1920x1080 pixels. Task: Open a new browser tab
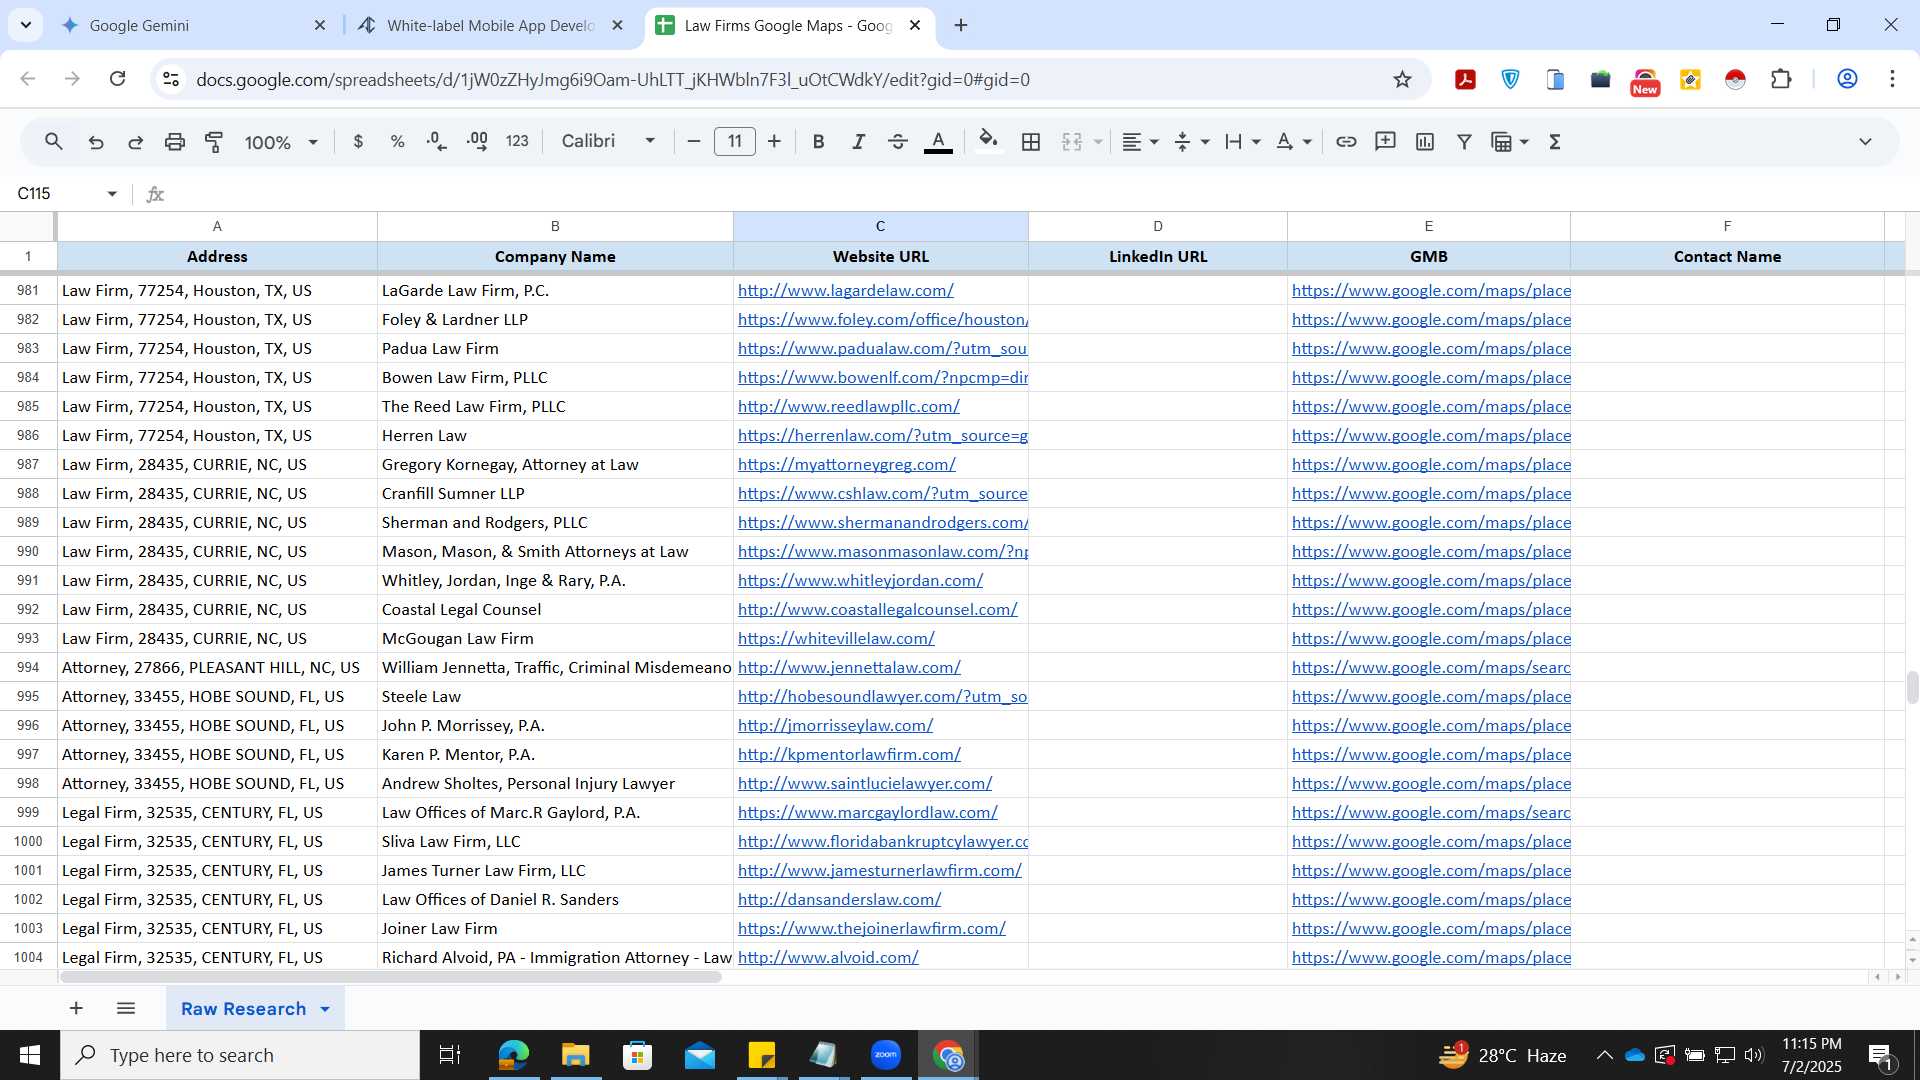click(x=961, y=26)
